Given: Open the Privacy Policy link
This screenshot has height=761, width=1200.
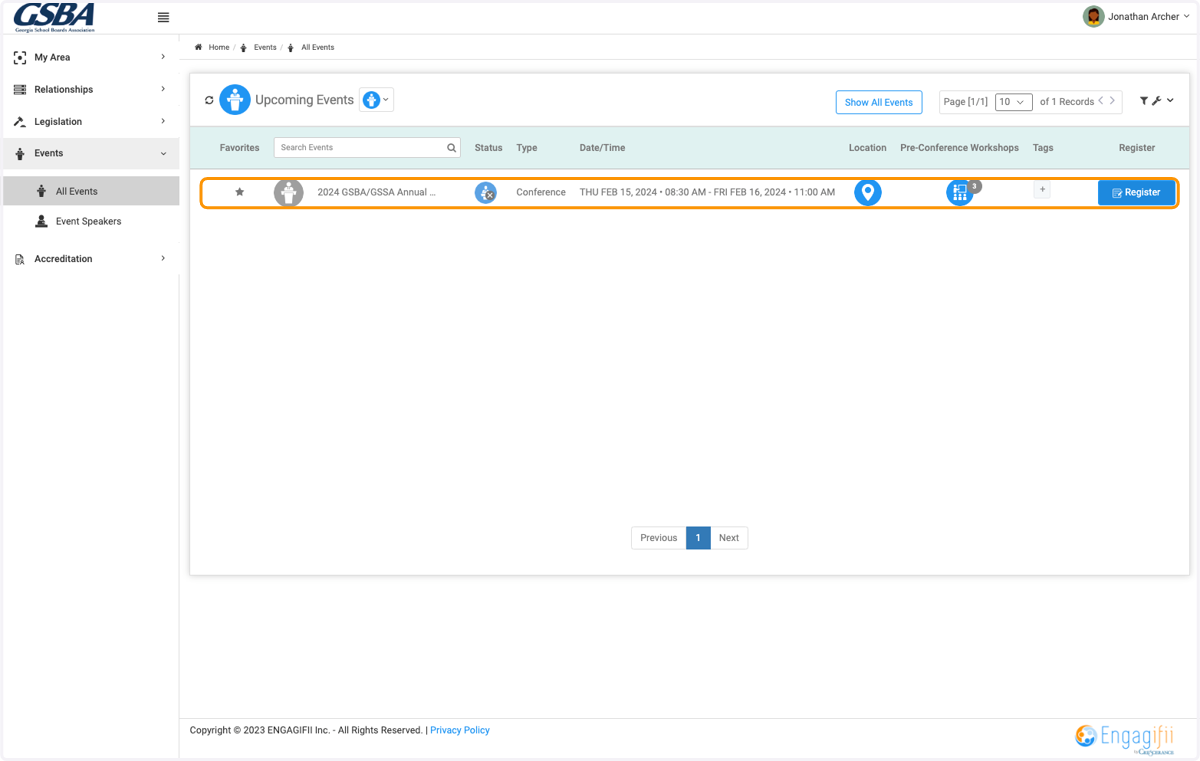Looking at the screenshot, I should (x=460, y=730).
